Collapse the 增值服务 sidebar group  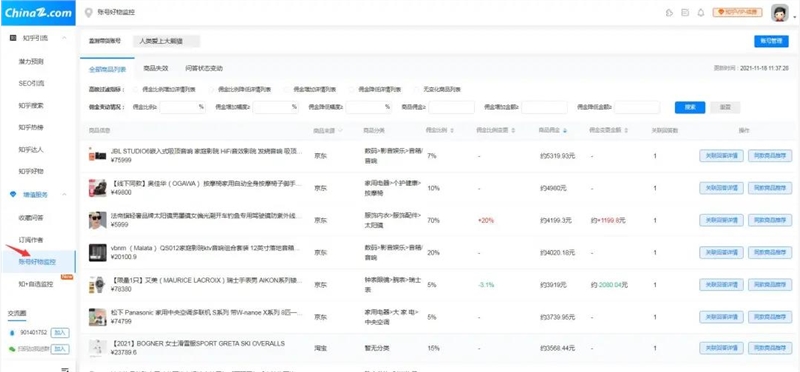point(64,194)
